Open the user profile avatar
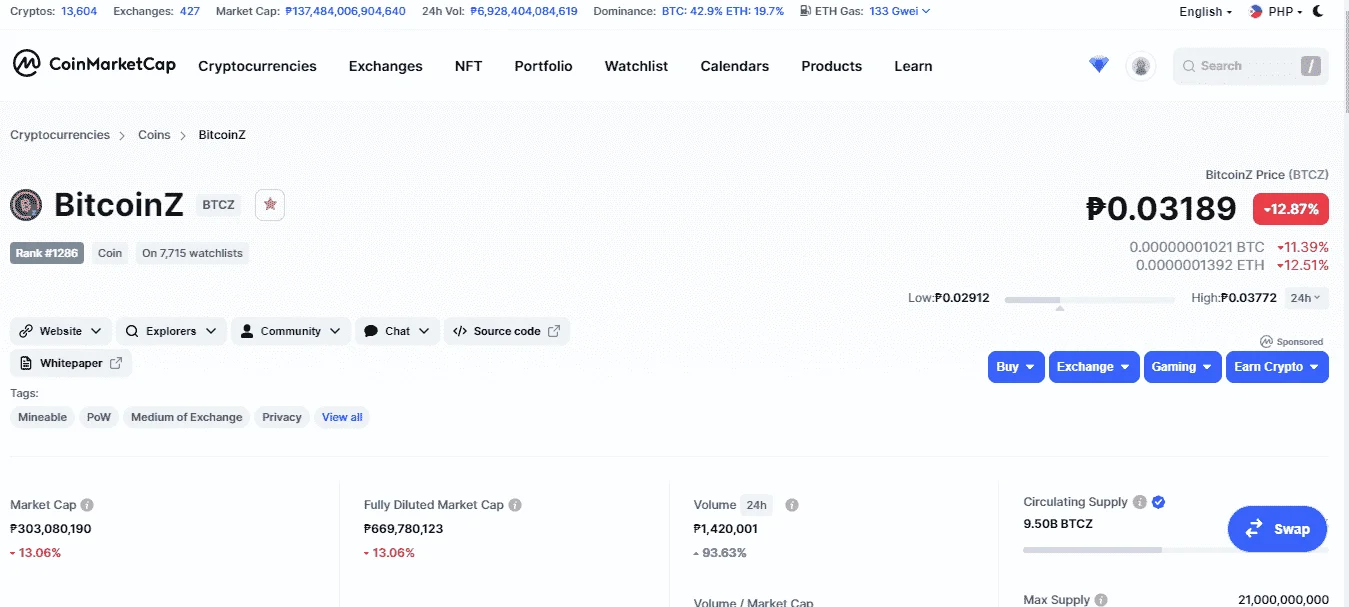 pyautogui.click(x=1141, y=66)
